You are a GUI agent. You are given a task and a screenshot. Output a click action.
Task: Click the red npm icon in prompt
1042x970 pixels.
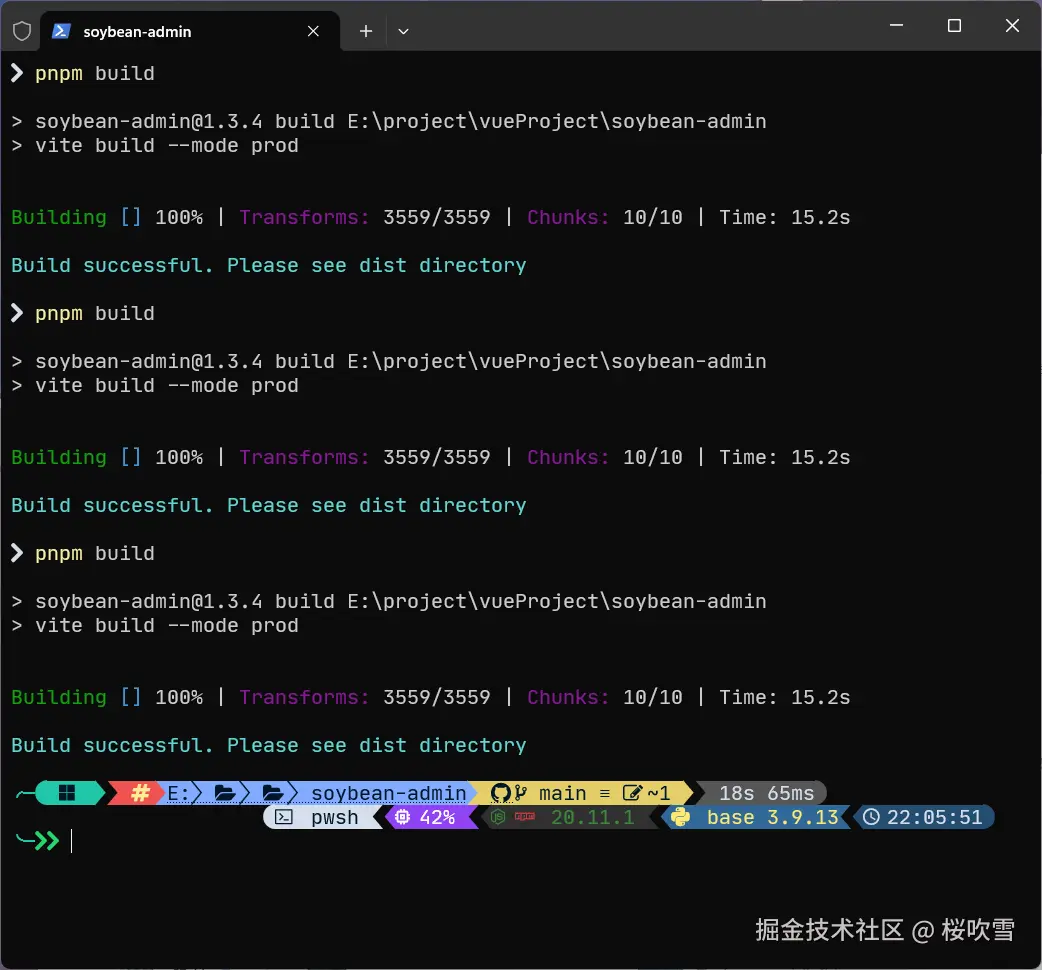click(525, 817)
